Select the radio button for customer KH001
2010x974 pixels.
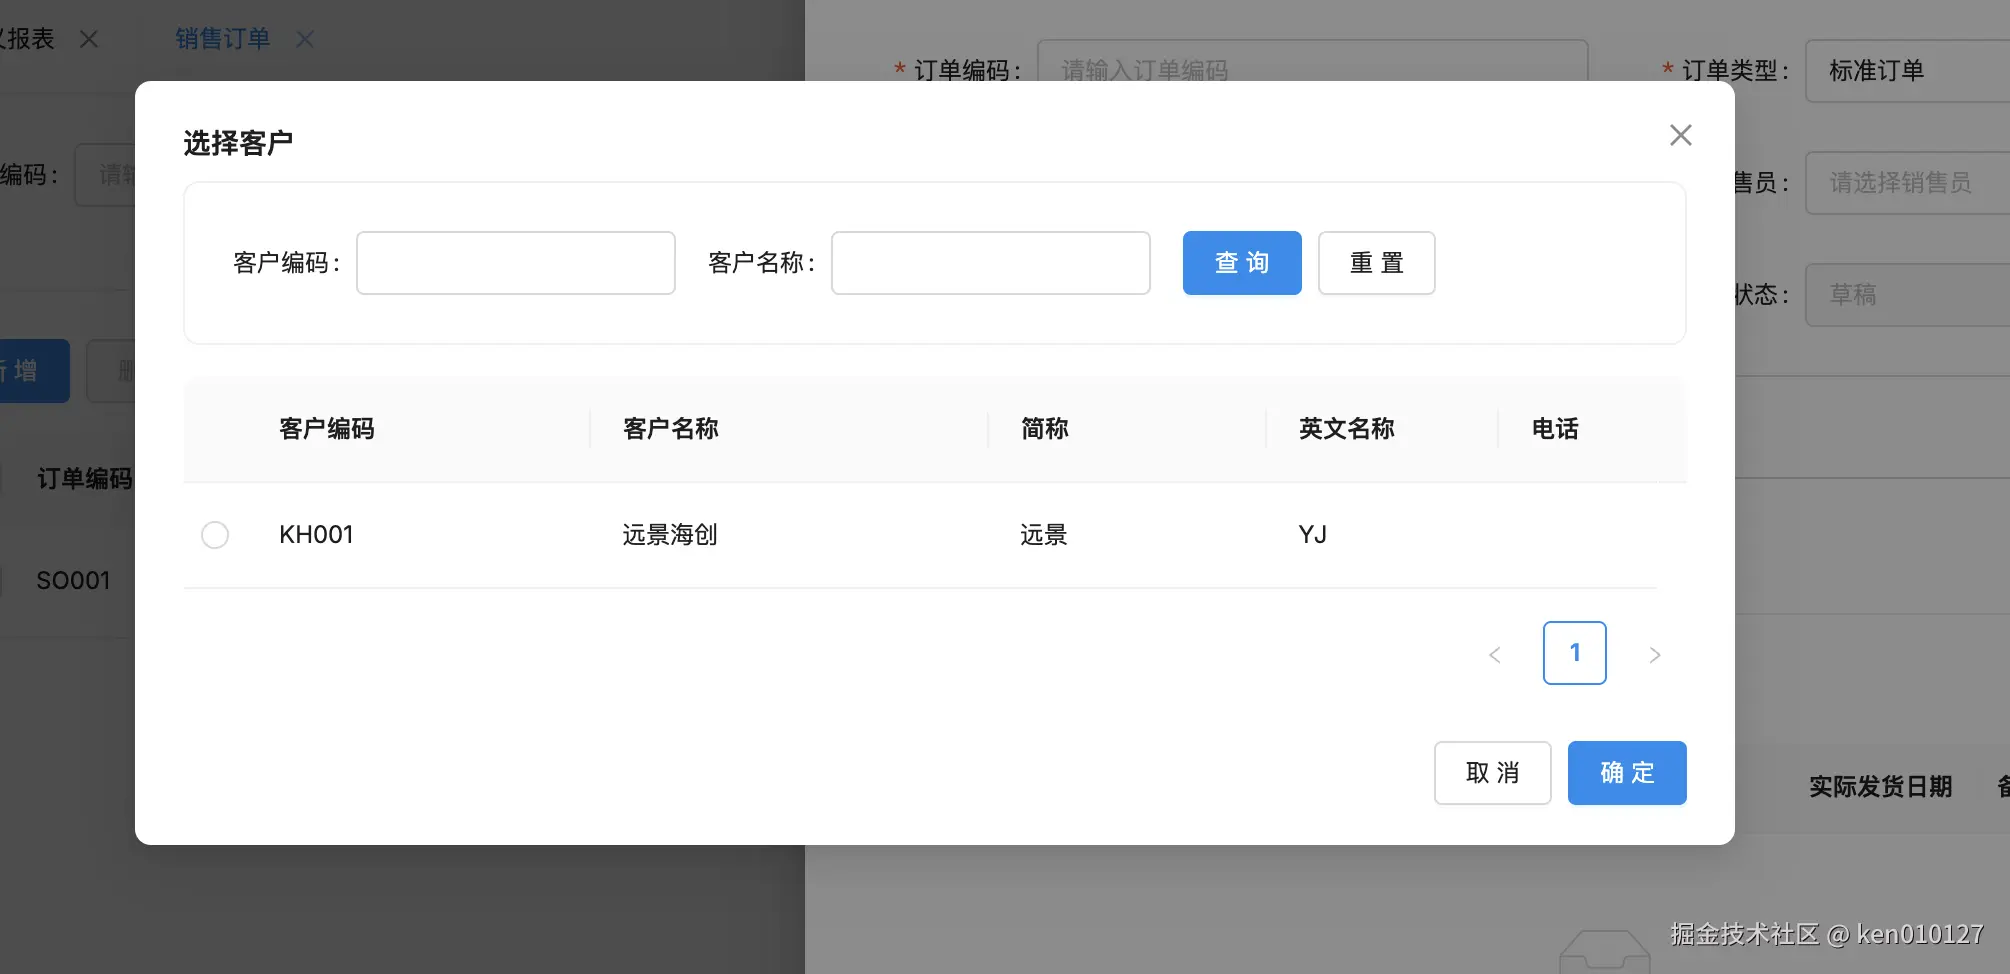(x=214, y=534)
